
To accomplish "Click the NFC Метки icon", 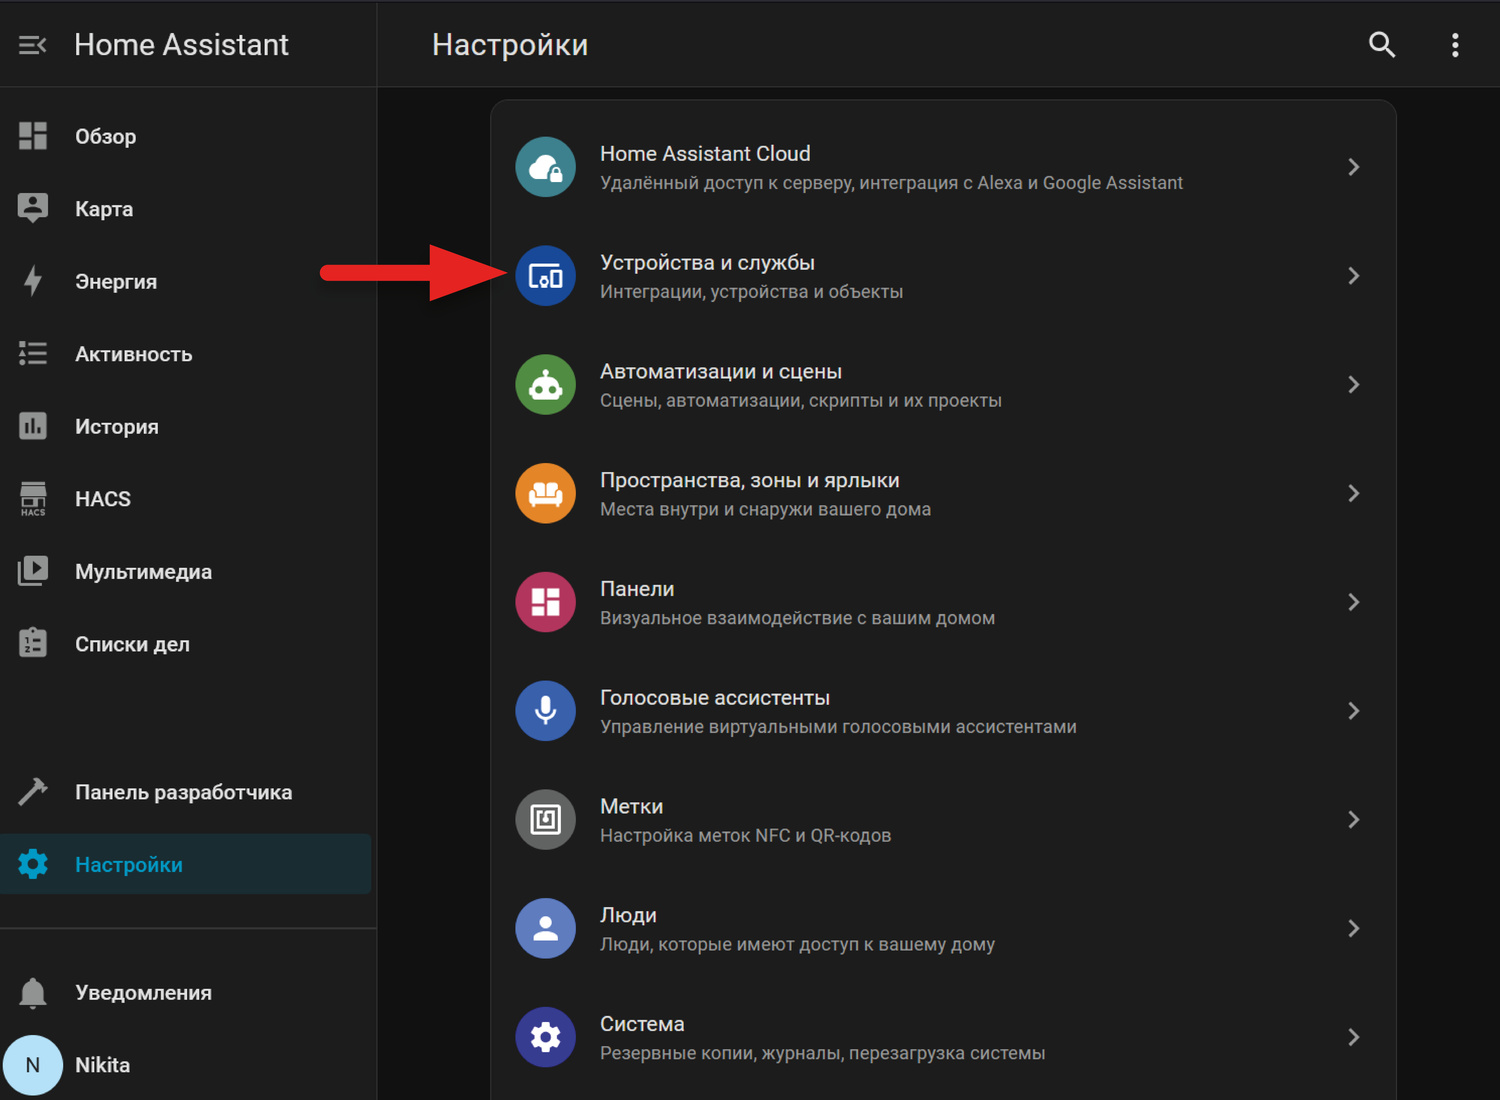I will click(545, 820).
